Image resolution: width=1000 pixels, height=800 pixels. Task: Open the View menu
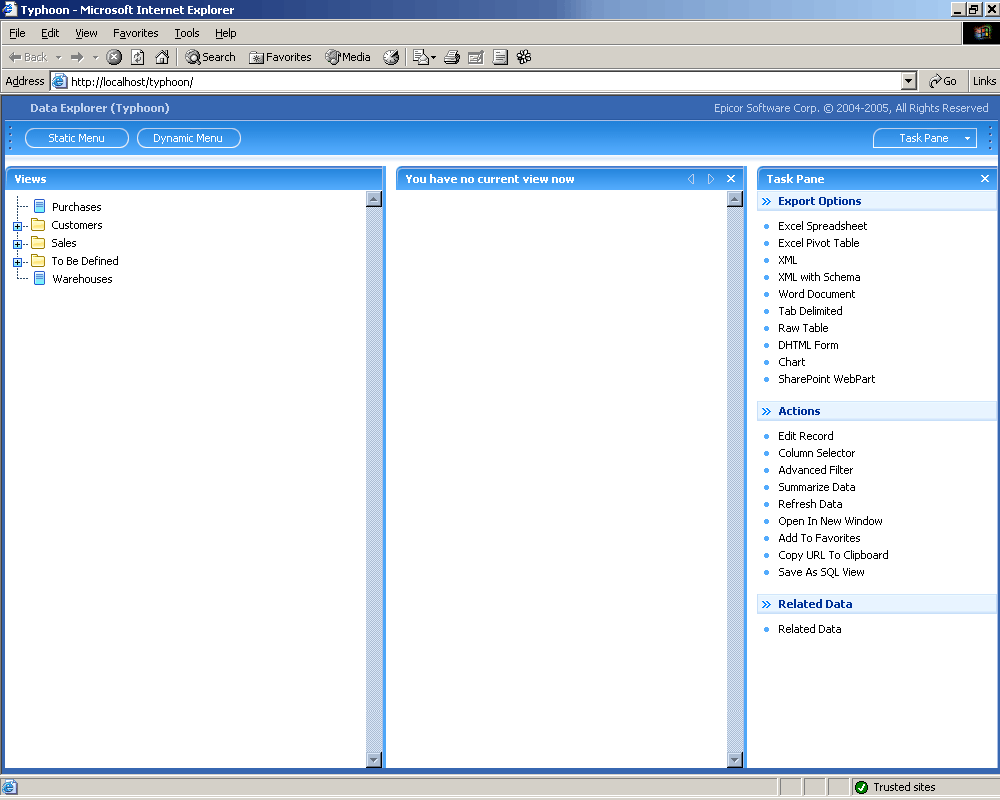click(x=86, y=33)
